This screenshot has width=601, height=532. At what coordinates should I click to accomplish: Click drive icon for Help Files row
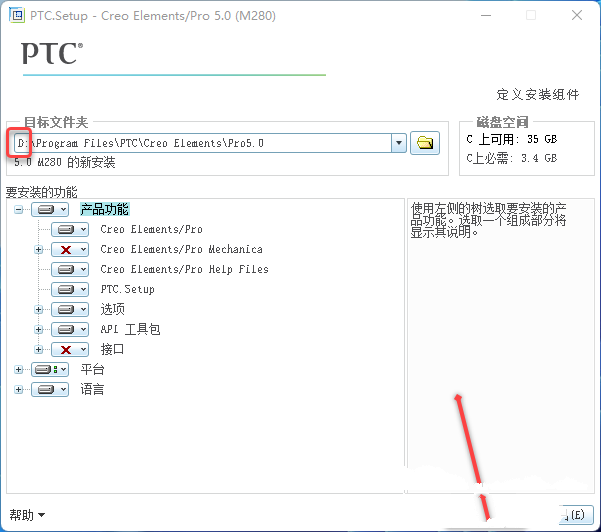[66, 269]
